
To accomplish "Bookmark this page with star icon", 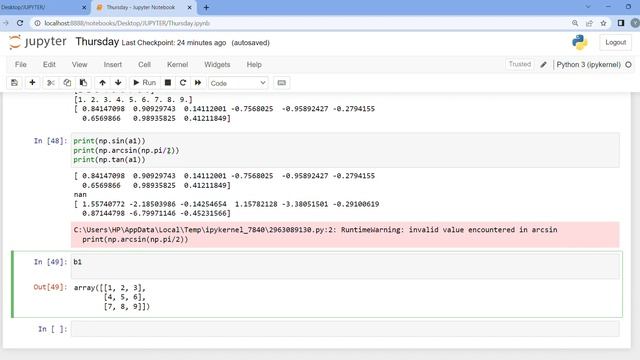I will [x=603, y=23].
